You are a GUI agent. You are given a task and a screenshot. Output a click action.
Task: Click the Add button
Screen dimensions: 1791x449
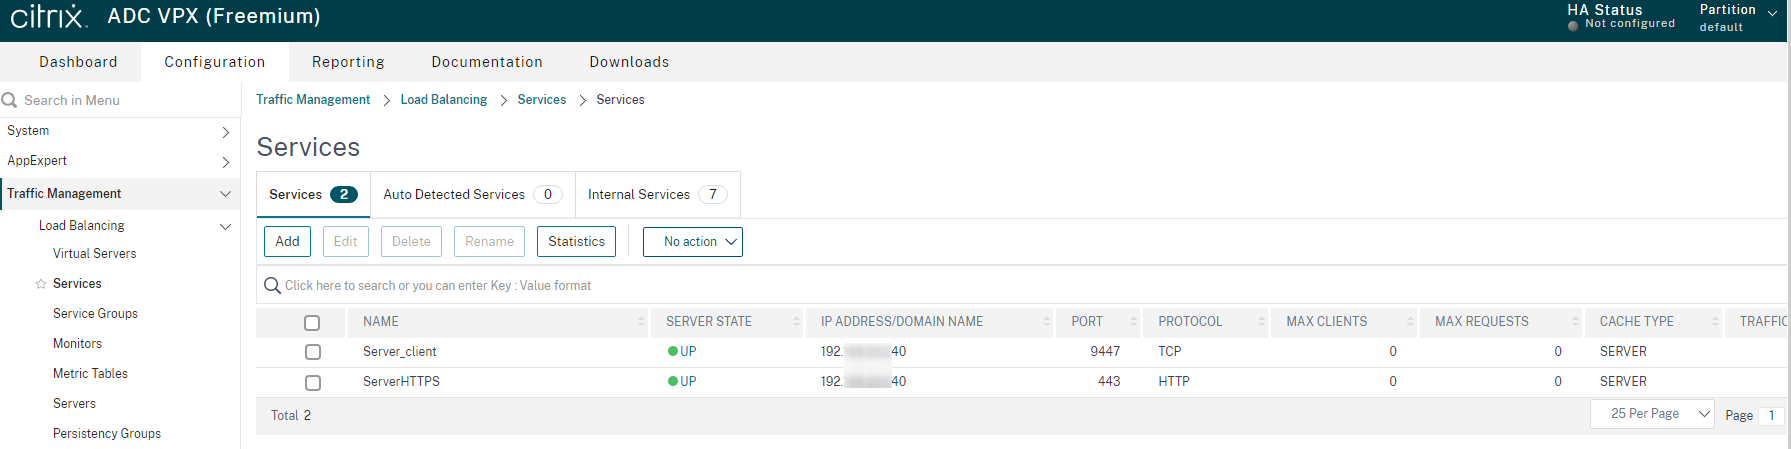(287, 242)
